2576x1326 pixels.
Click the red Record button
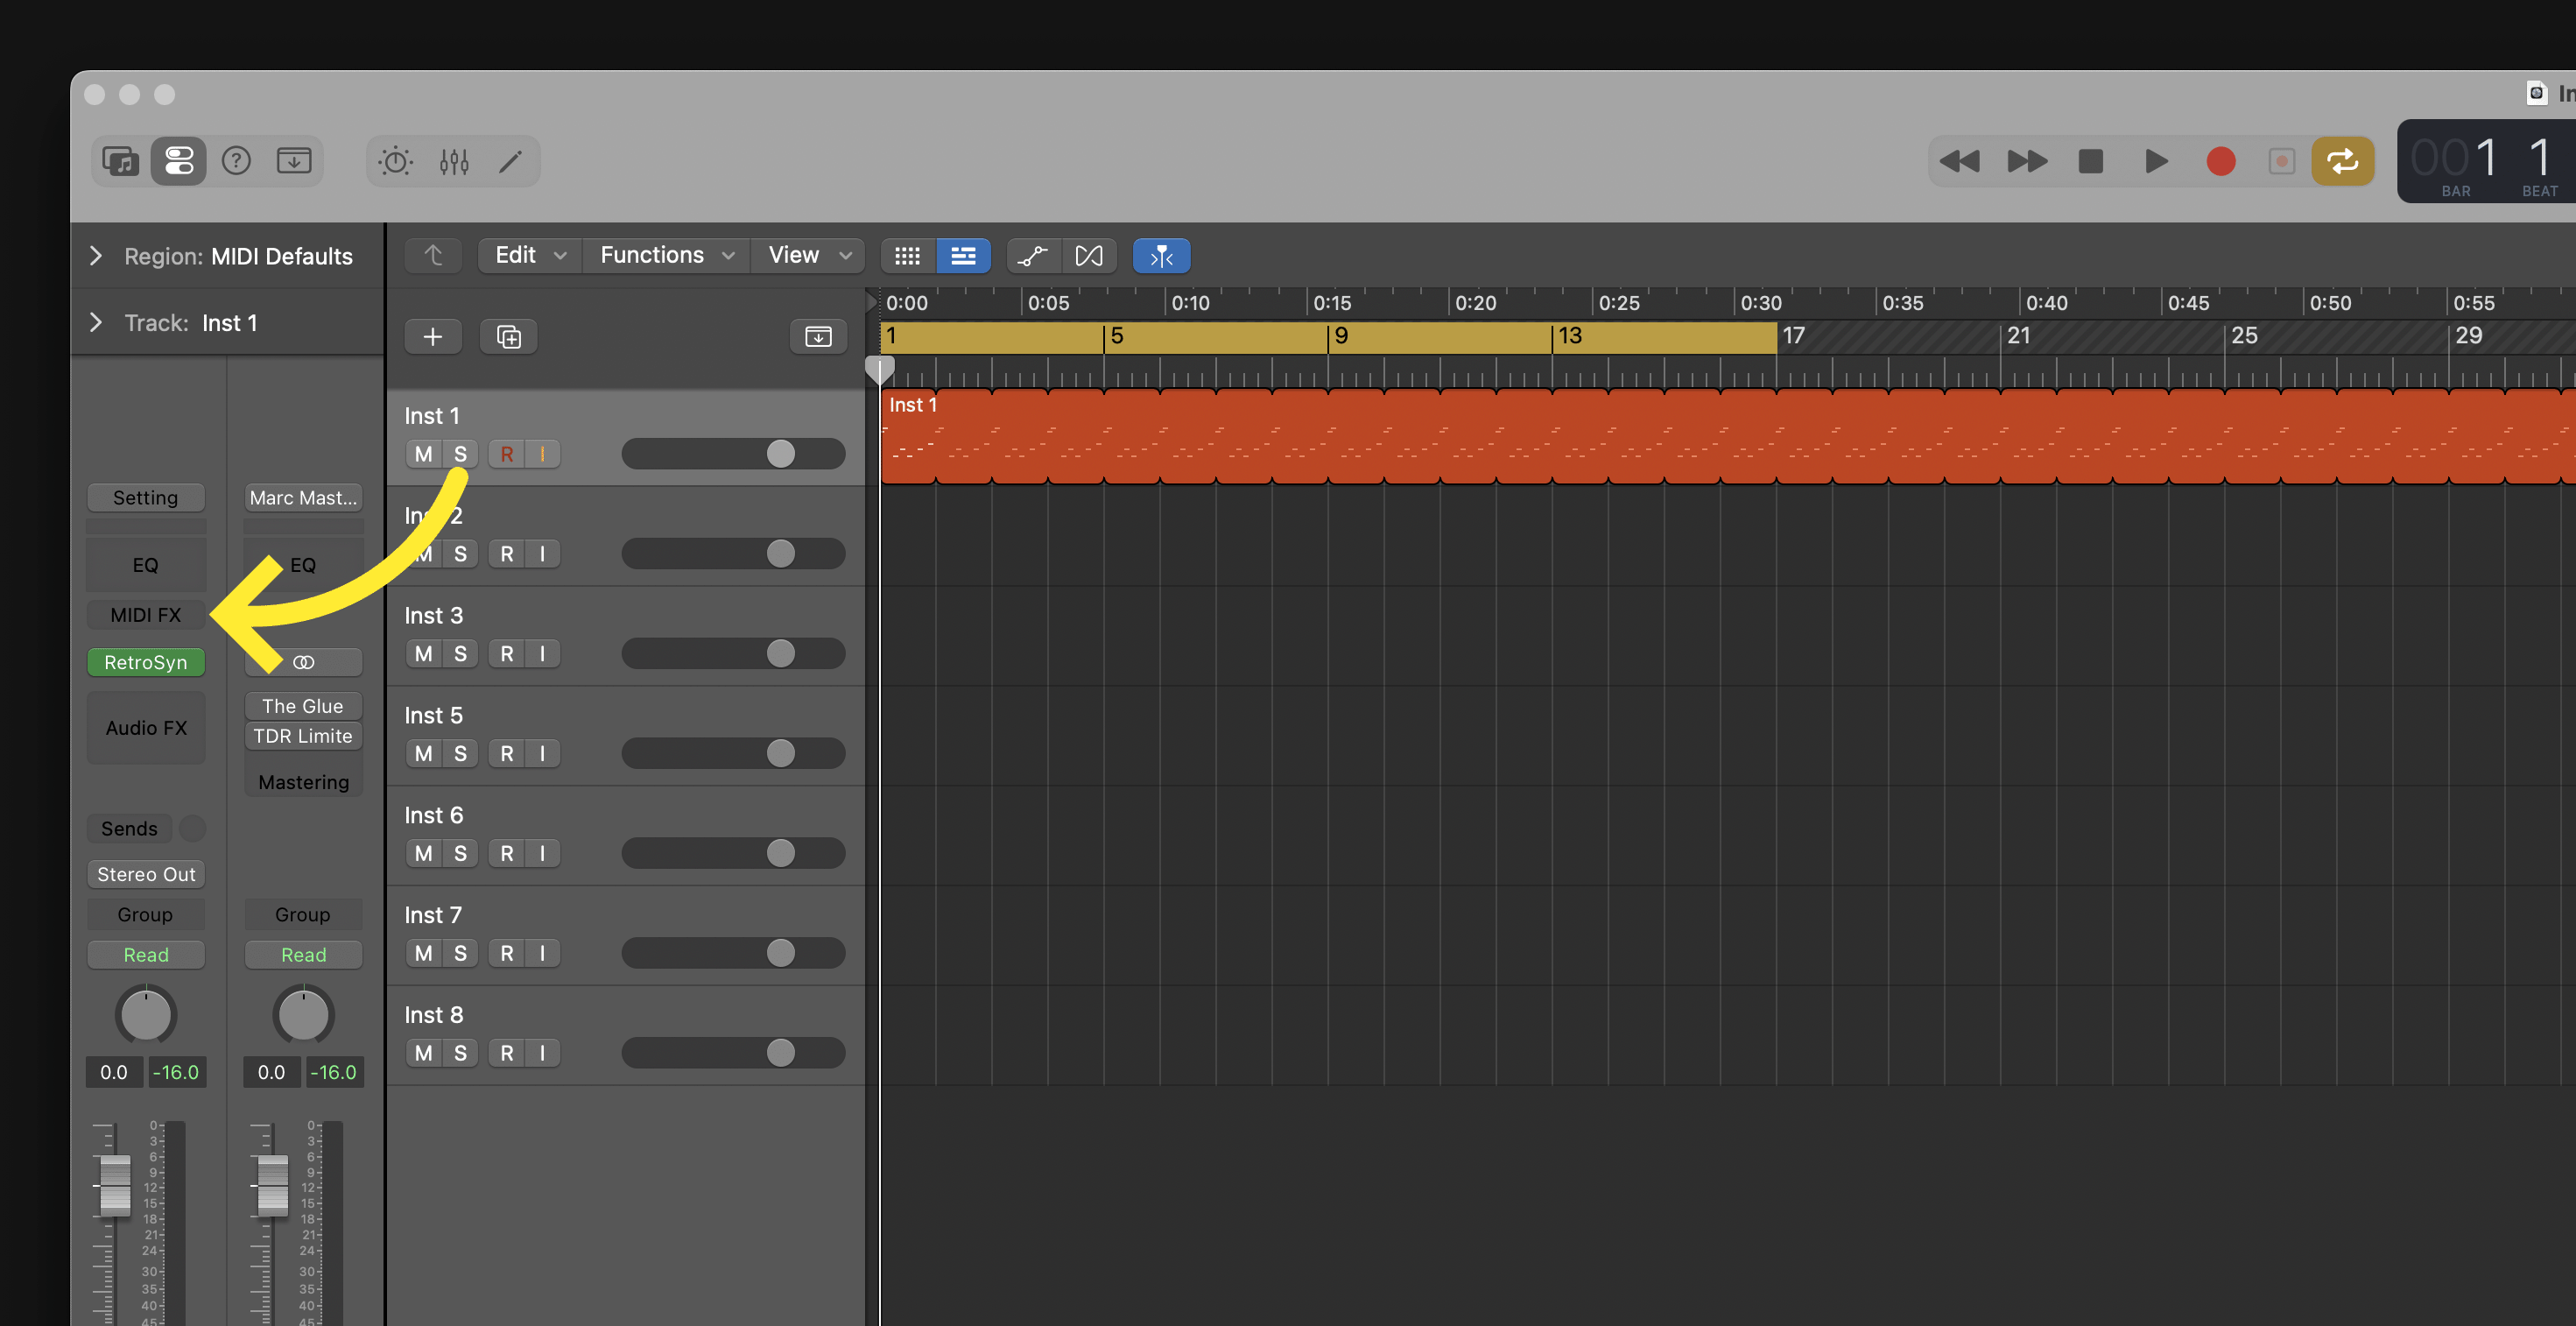click(x=2221, y=161)
